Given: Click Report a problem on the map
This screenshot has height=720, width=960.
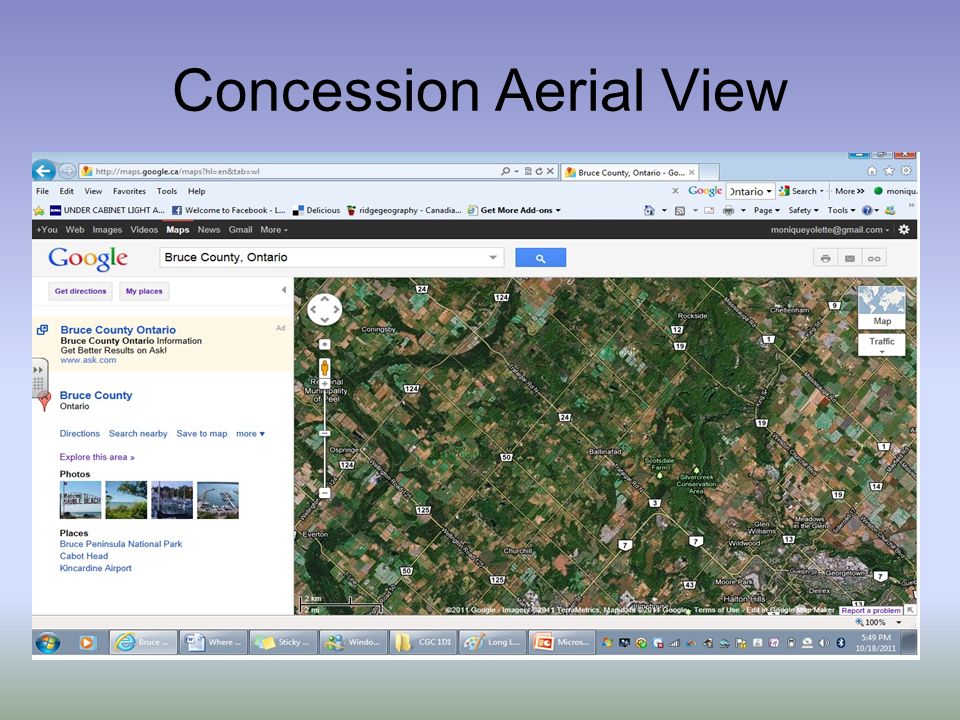Looking at the screenshot, I should pos(870,610).
